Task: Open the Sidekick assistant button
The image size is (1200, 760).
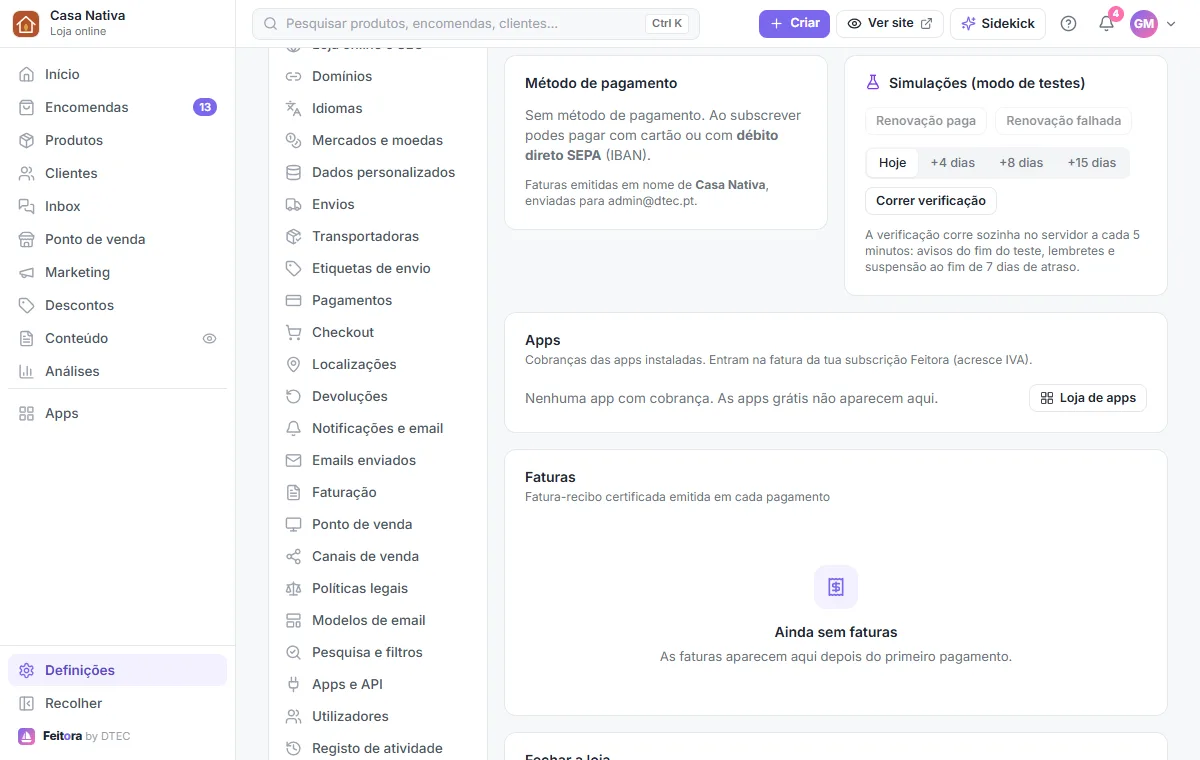Action: point(998,23)
